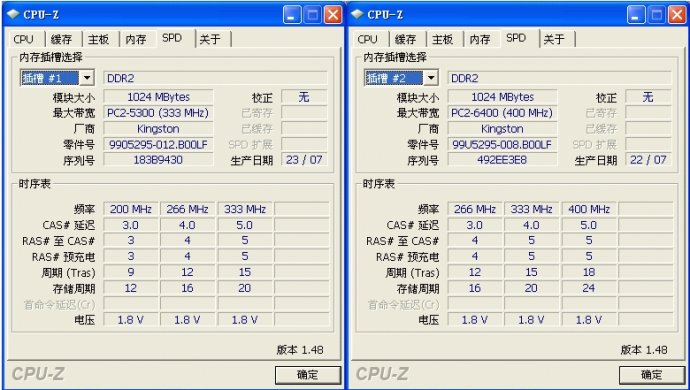Open the 主板 tab in right CPU-Z window
This screenshot has height=390, width=690.
pyautogui.click(x=443, y=39)
